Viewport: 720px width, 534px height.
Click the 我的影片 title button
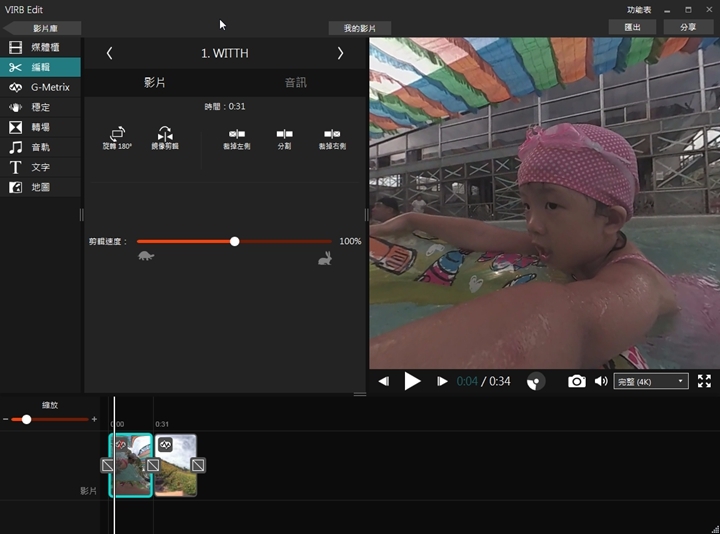pos(360,28)
